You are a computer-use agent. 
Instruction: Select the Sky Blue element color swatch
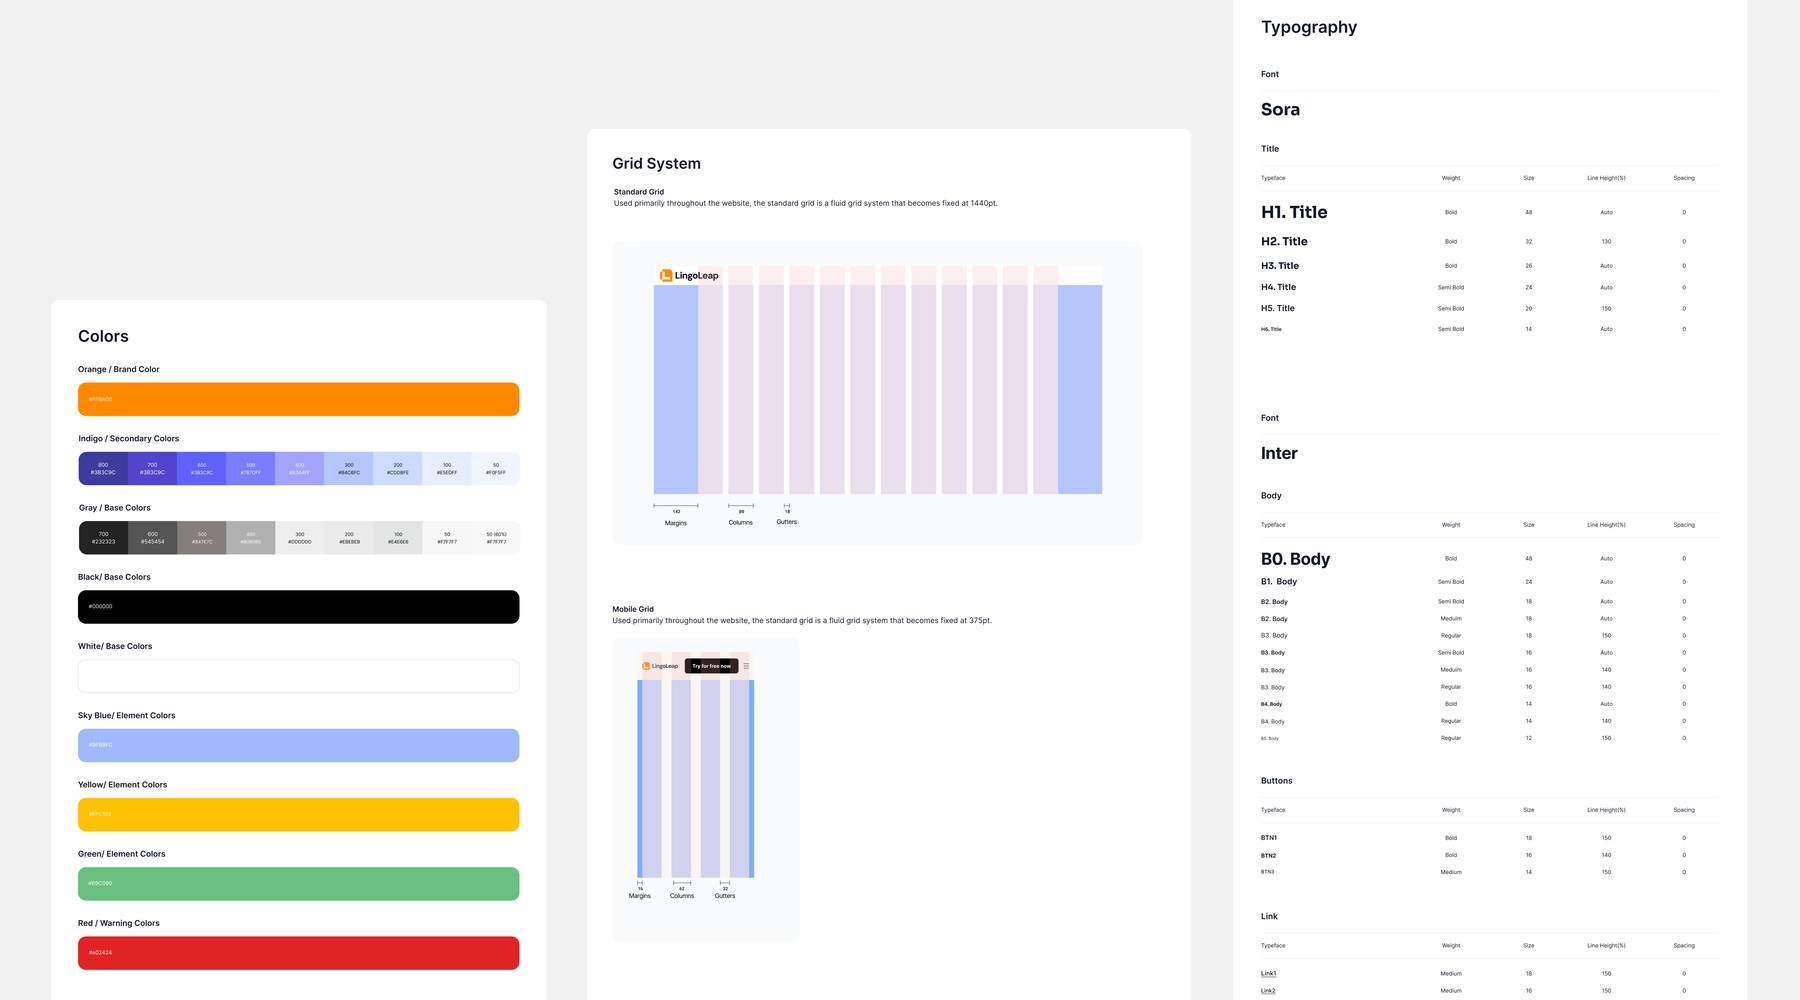(298, 745)
